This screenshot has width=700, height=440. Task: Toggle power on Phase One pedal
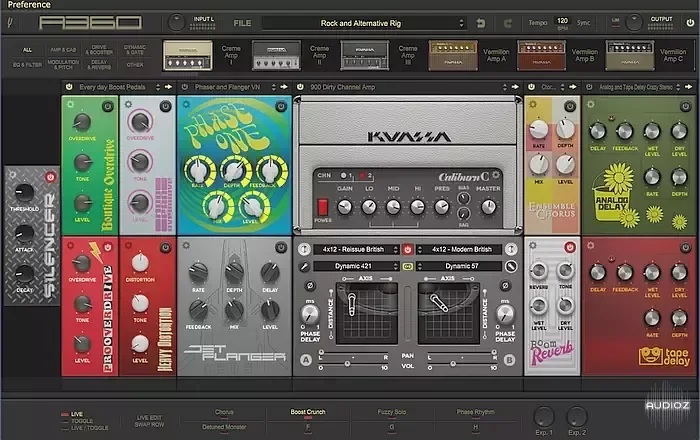(x=281, y=106)
